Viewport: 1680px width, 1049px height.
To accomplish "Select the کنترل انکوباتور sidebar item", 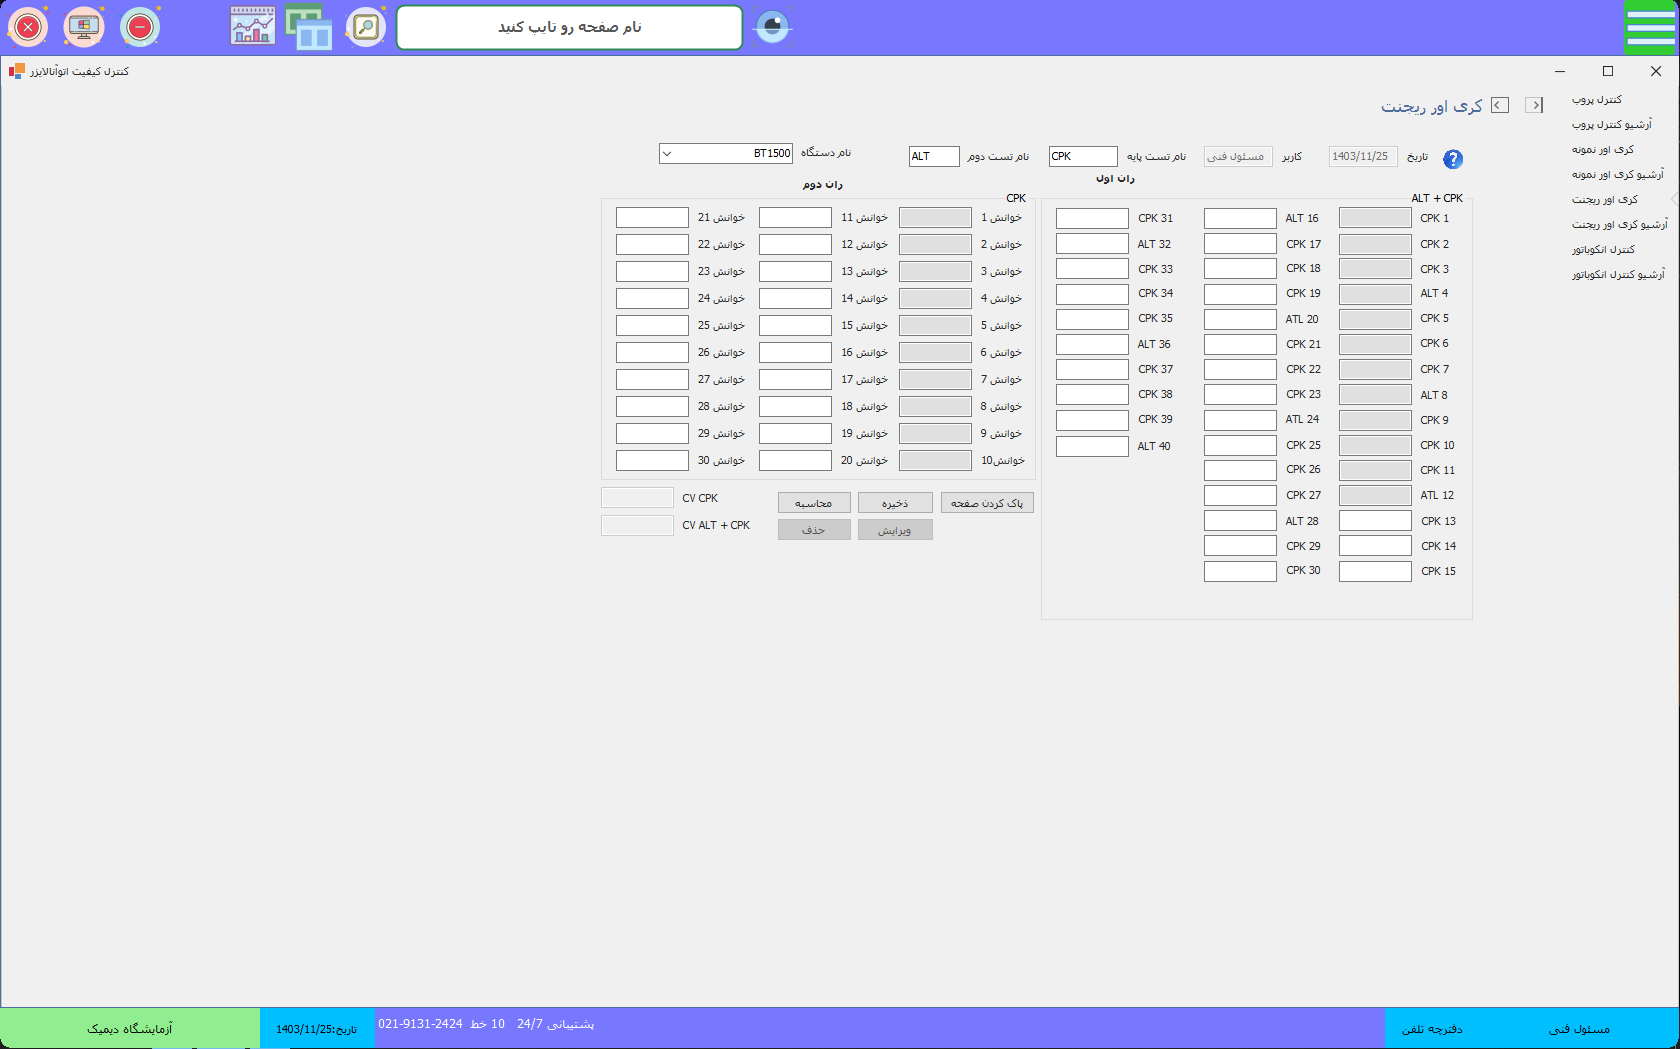I will tap(1603, 250).
